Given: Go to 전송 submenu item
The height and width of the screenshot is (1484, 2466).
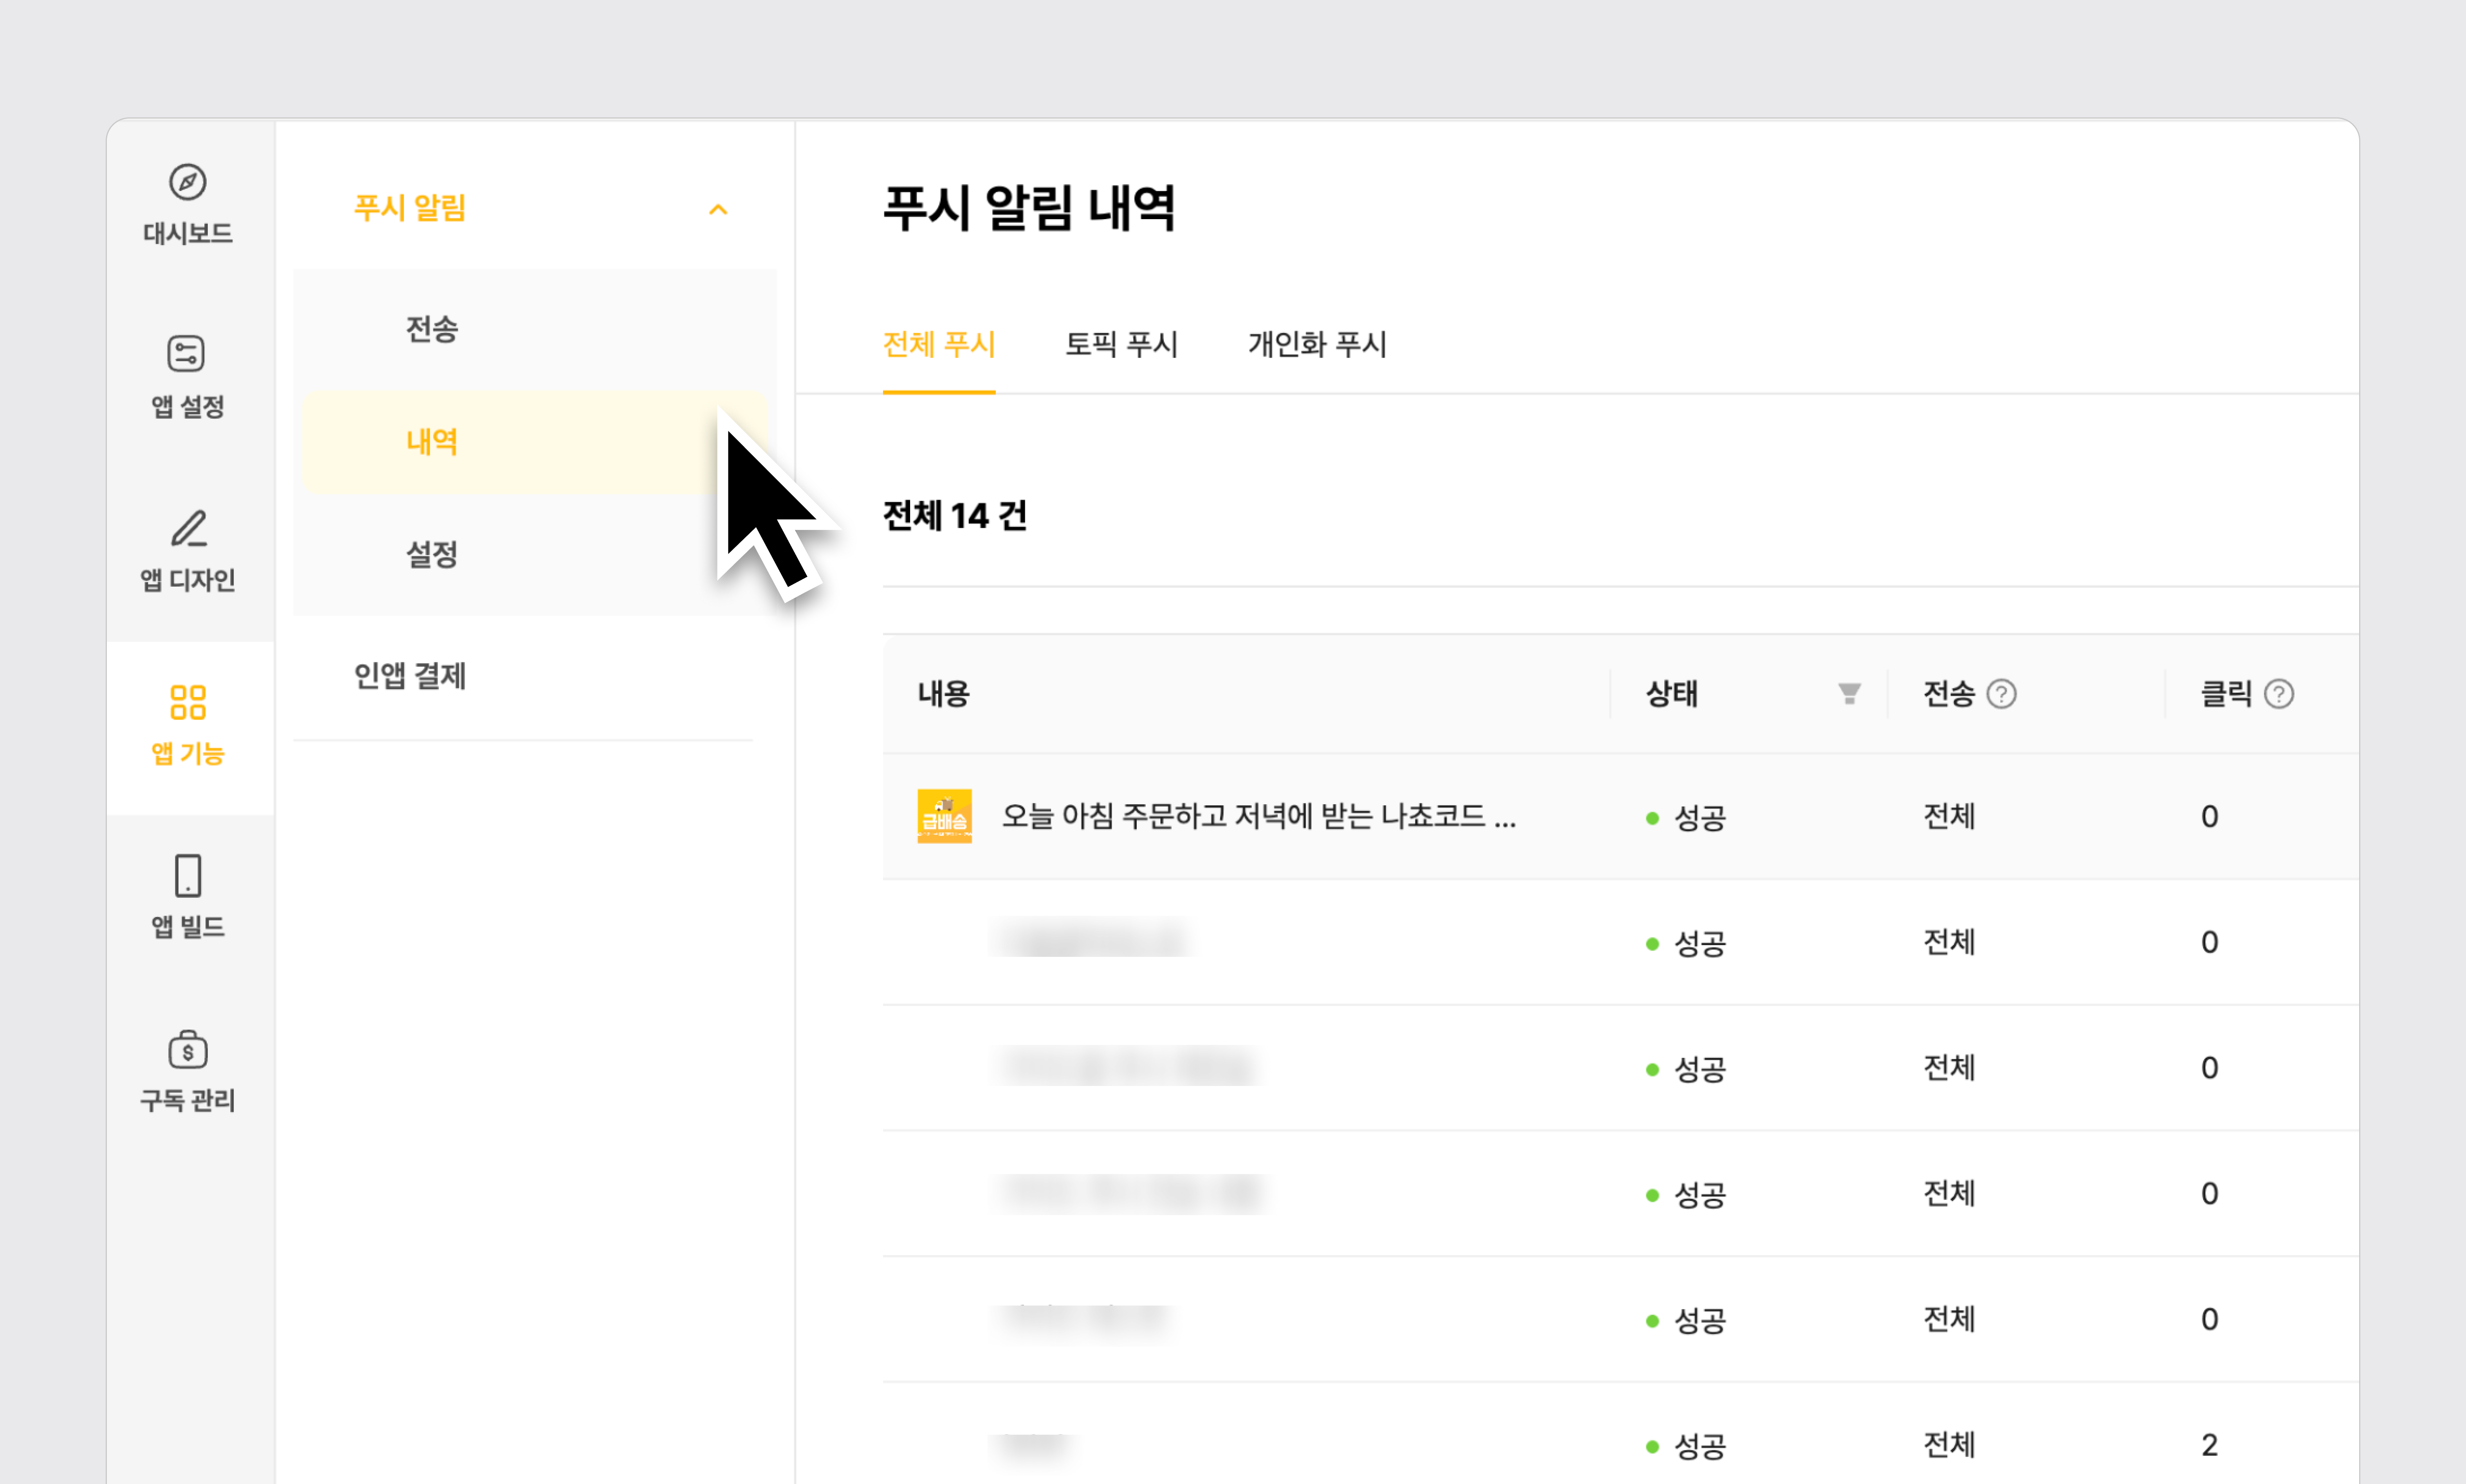Looking at the screenshot, I should pyautogui.click(x=432, y=329).
